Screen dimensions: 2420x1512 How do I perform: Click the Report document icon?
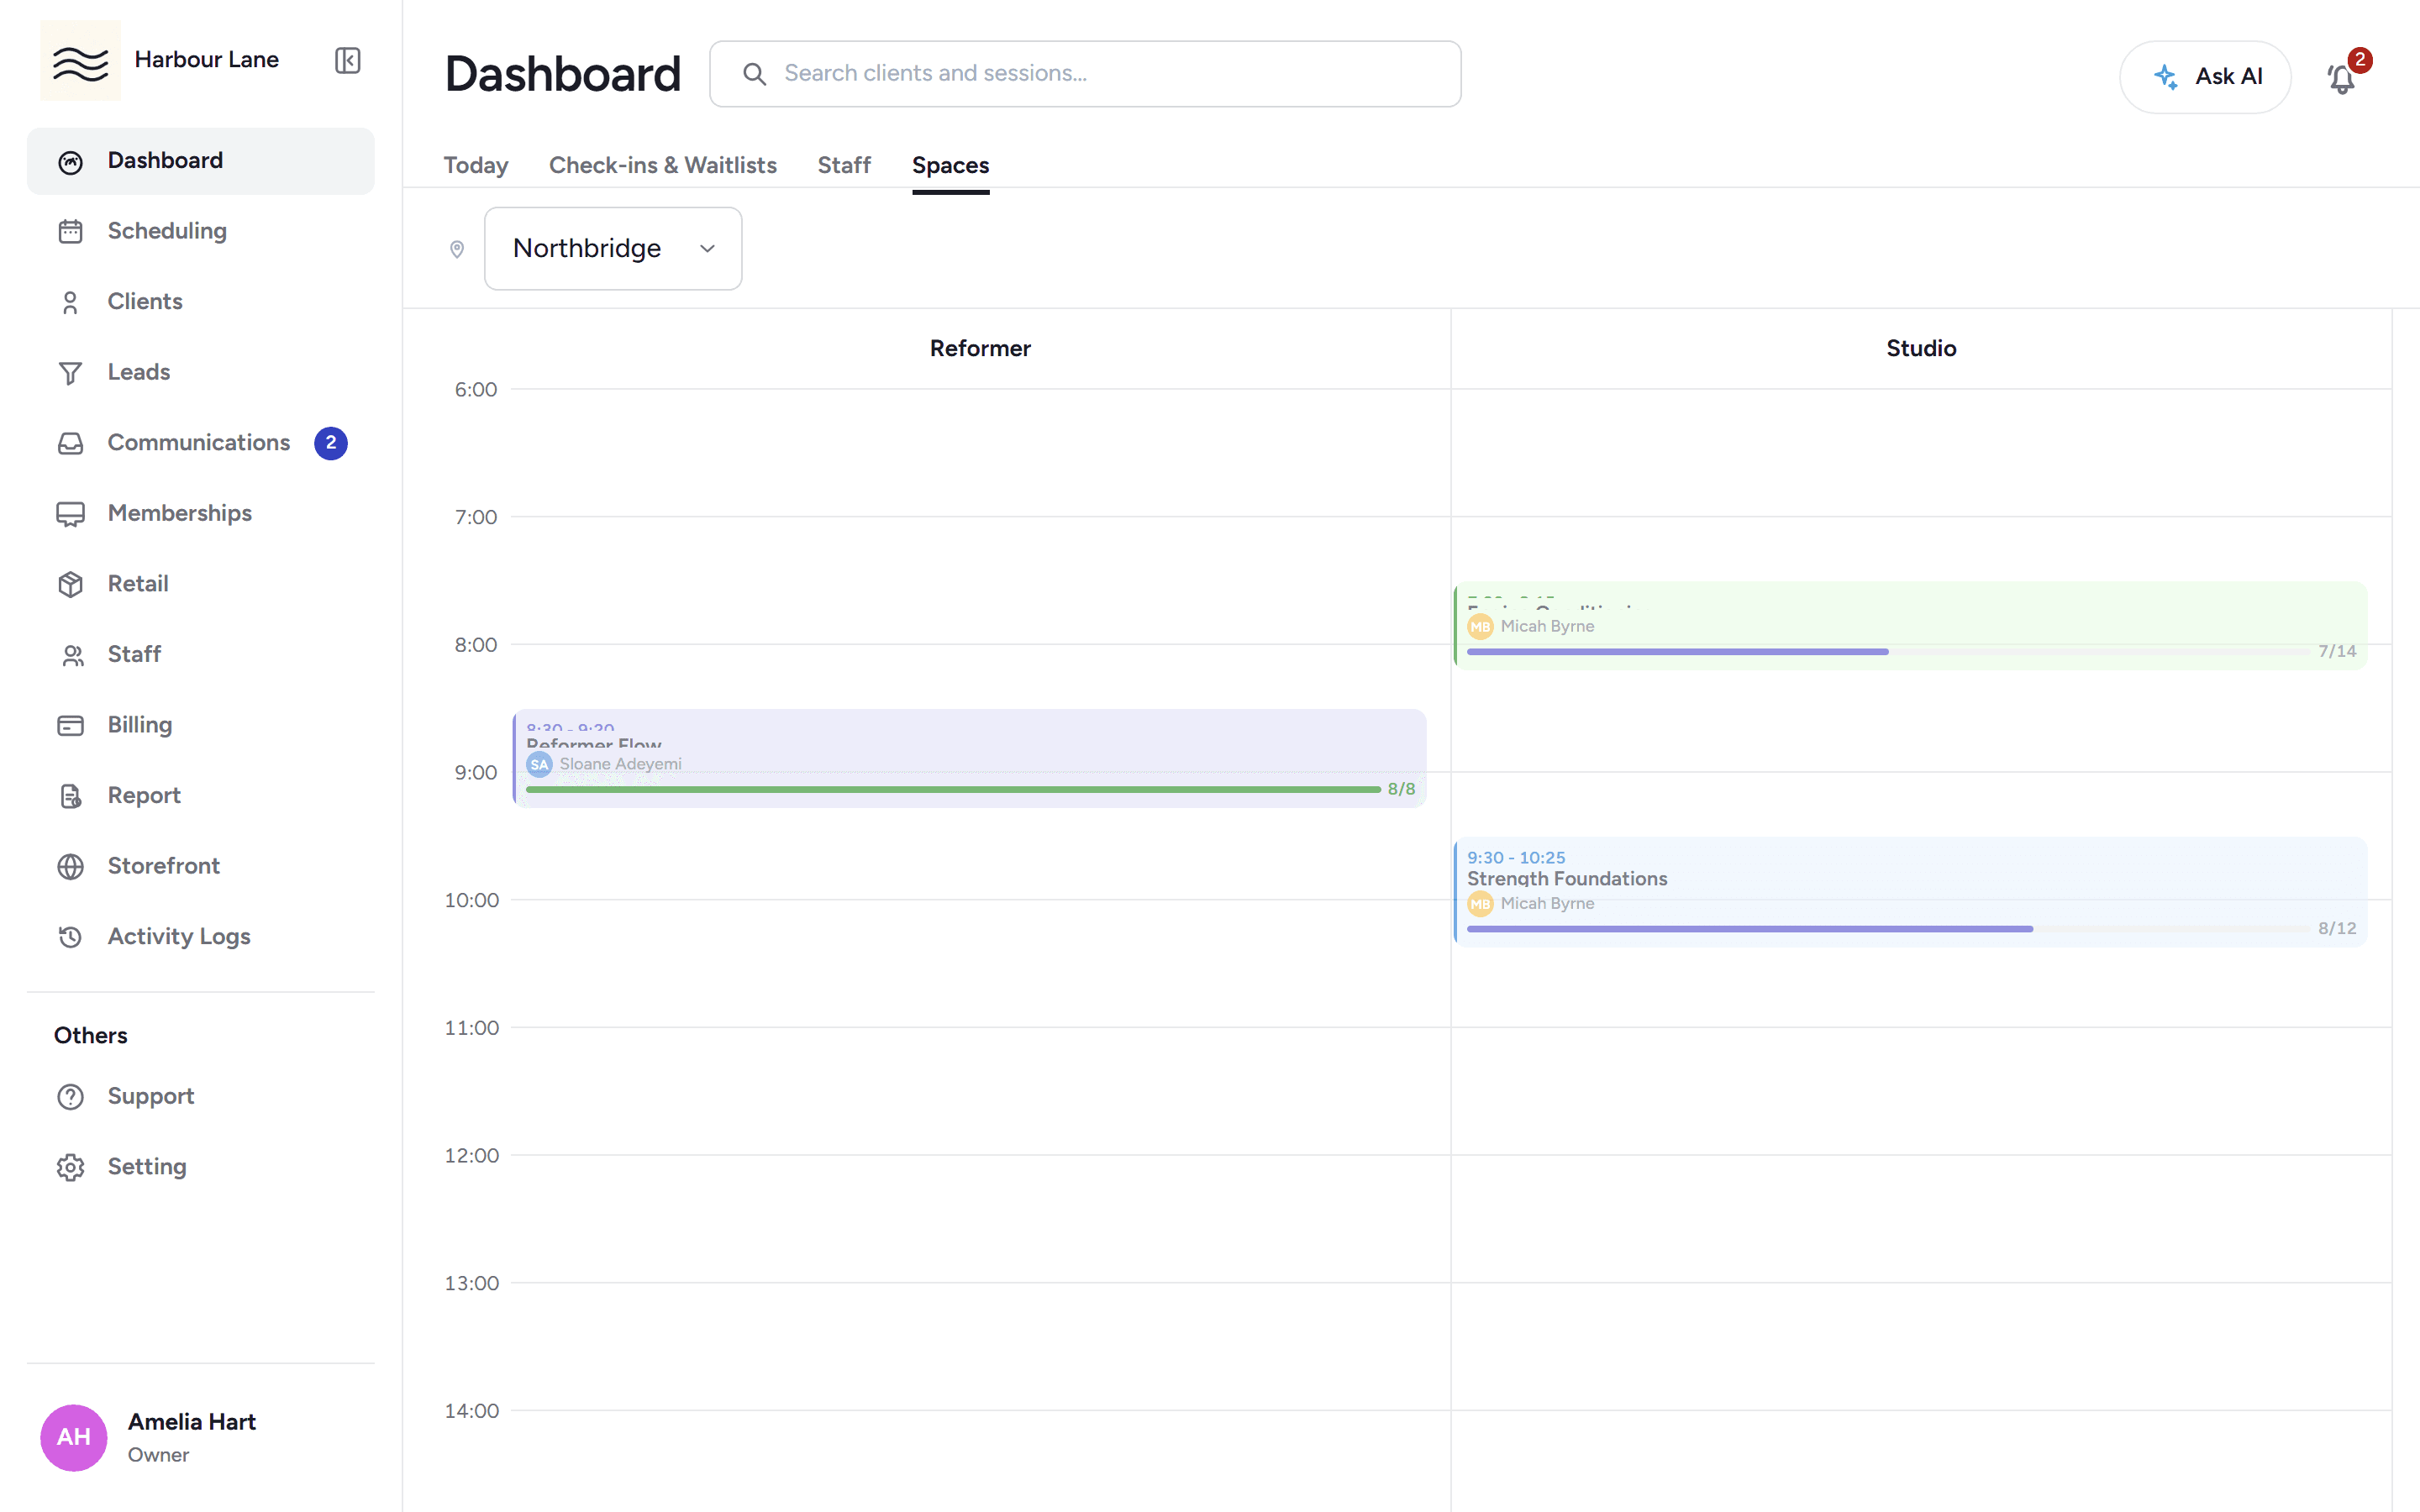pyautogui.click(x=70, y=796)
